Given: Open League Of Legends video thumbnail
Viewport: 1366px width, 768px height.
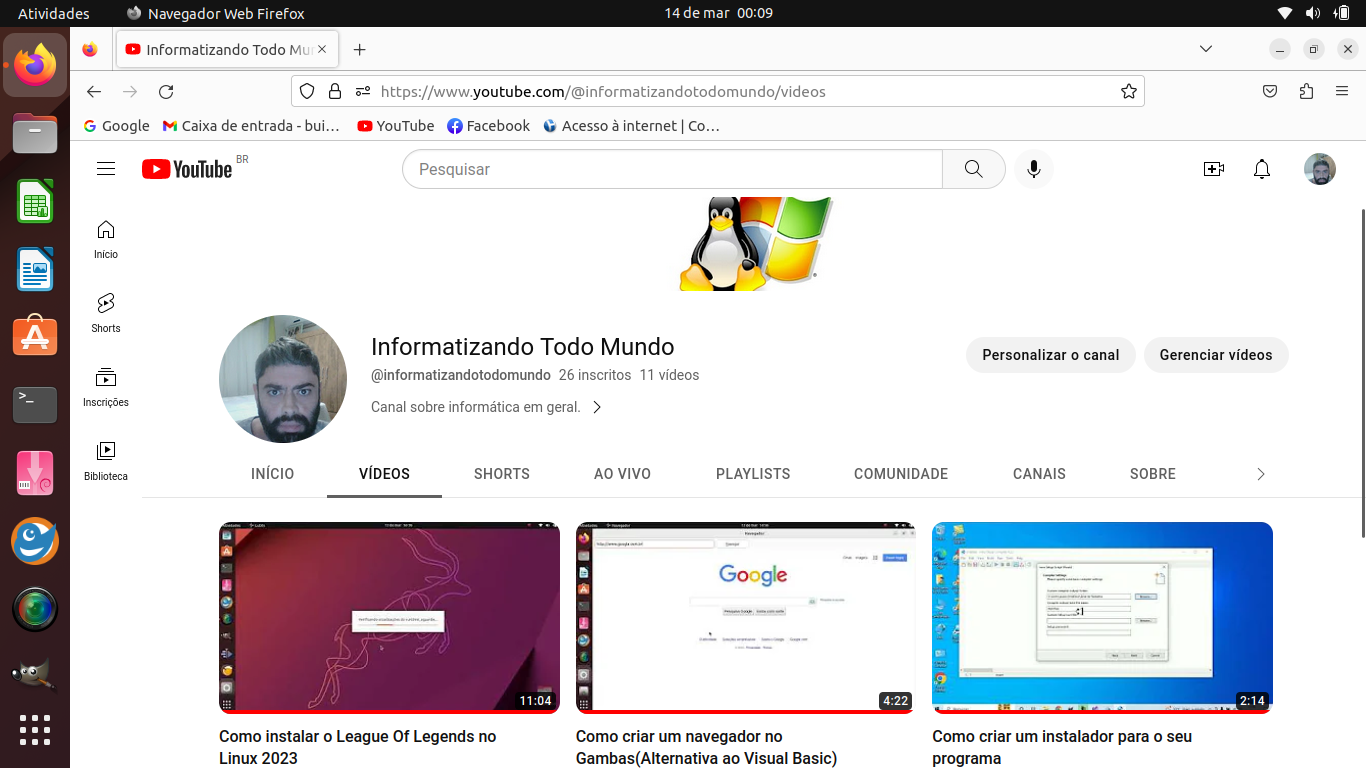Looking at the screenshot, I should (x=389, y=617).
